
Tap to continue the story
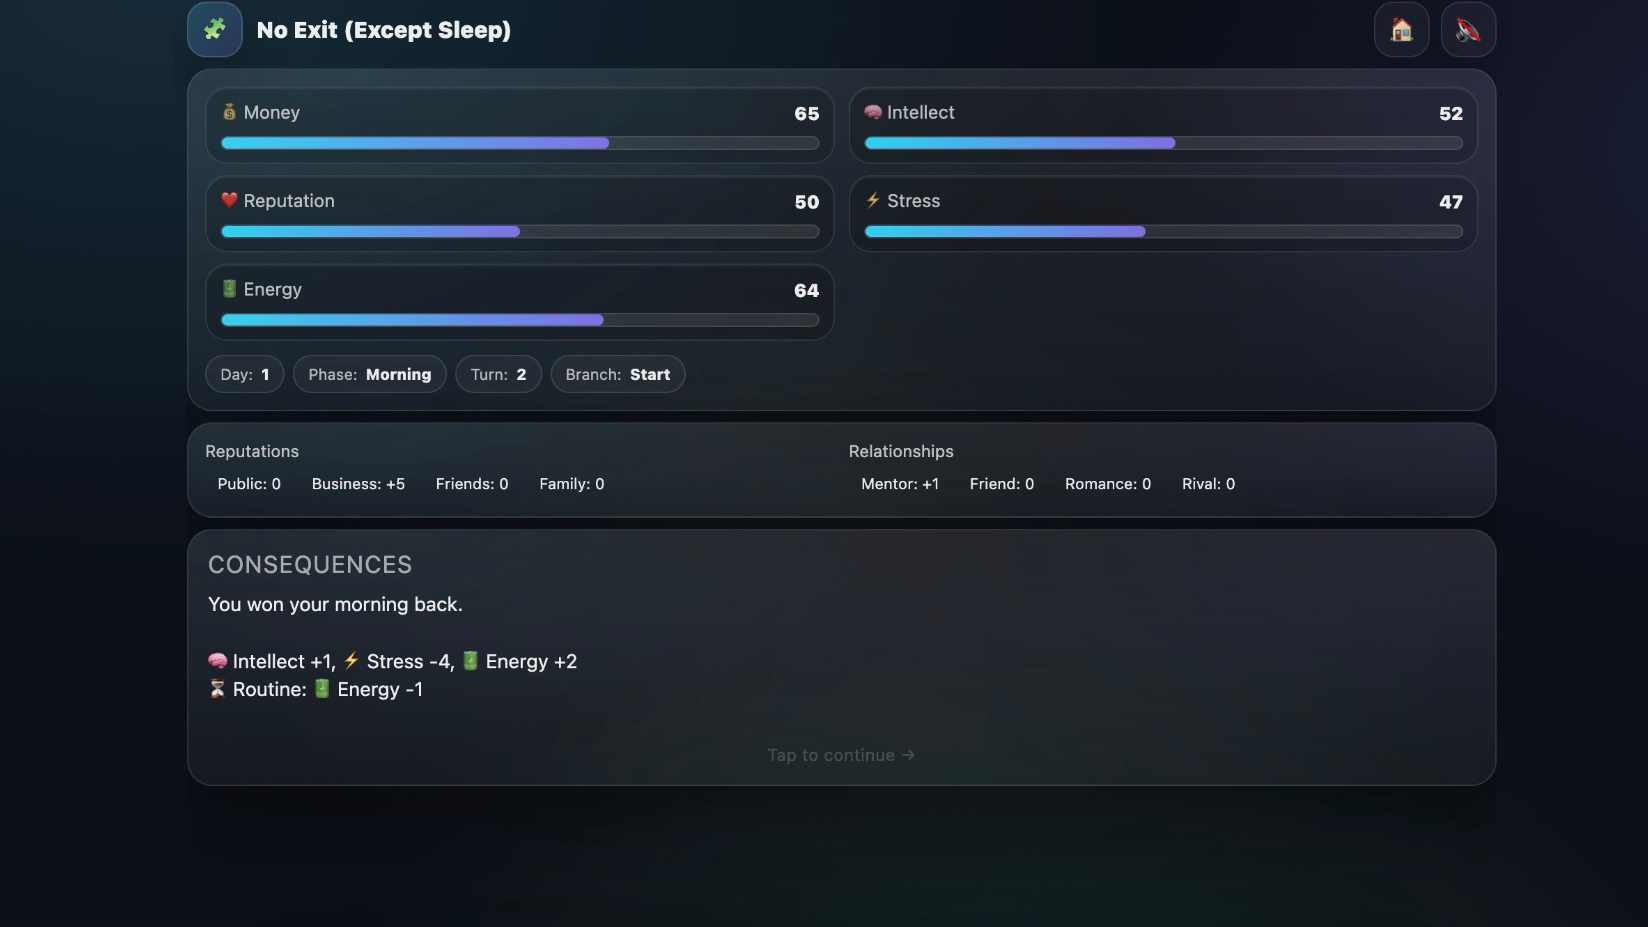pyautogui.click(x=840, y=755)
